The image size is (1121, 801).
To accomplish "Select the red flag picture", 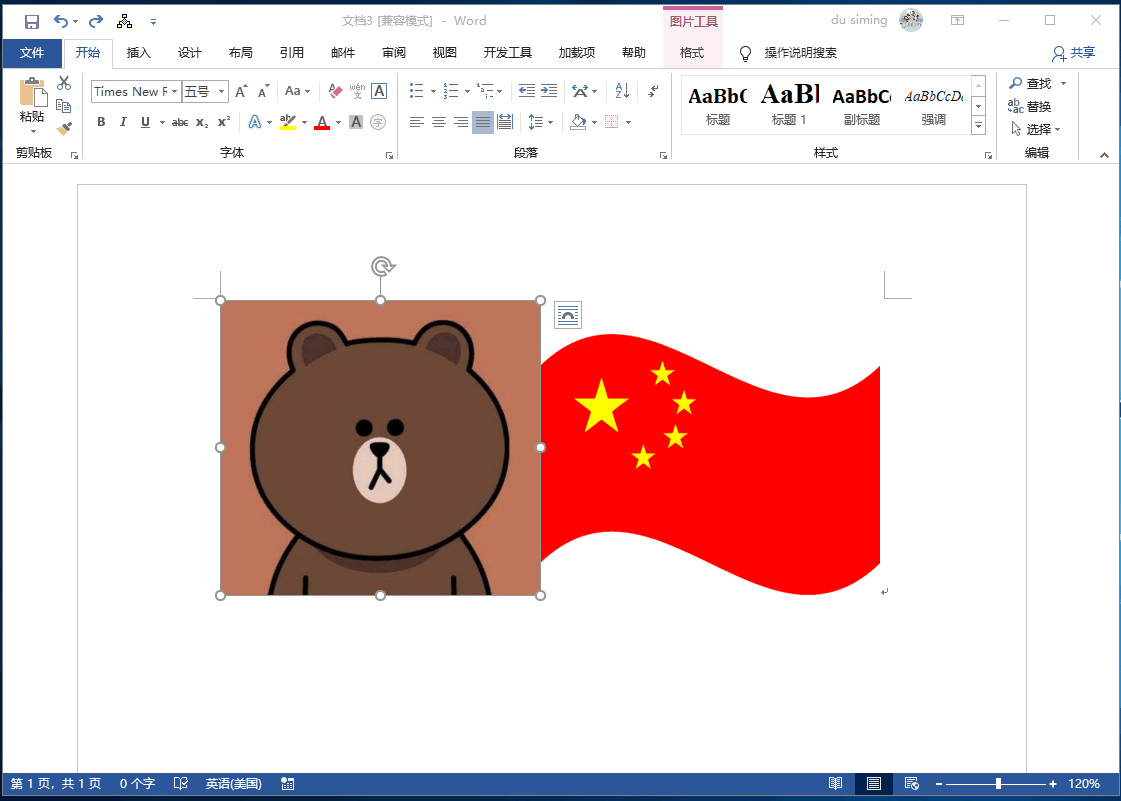I will tap(710, 464).
